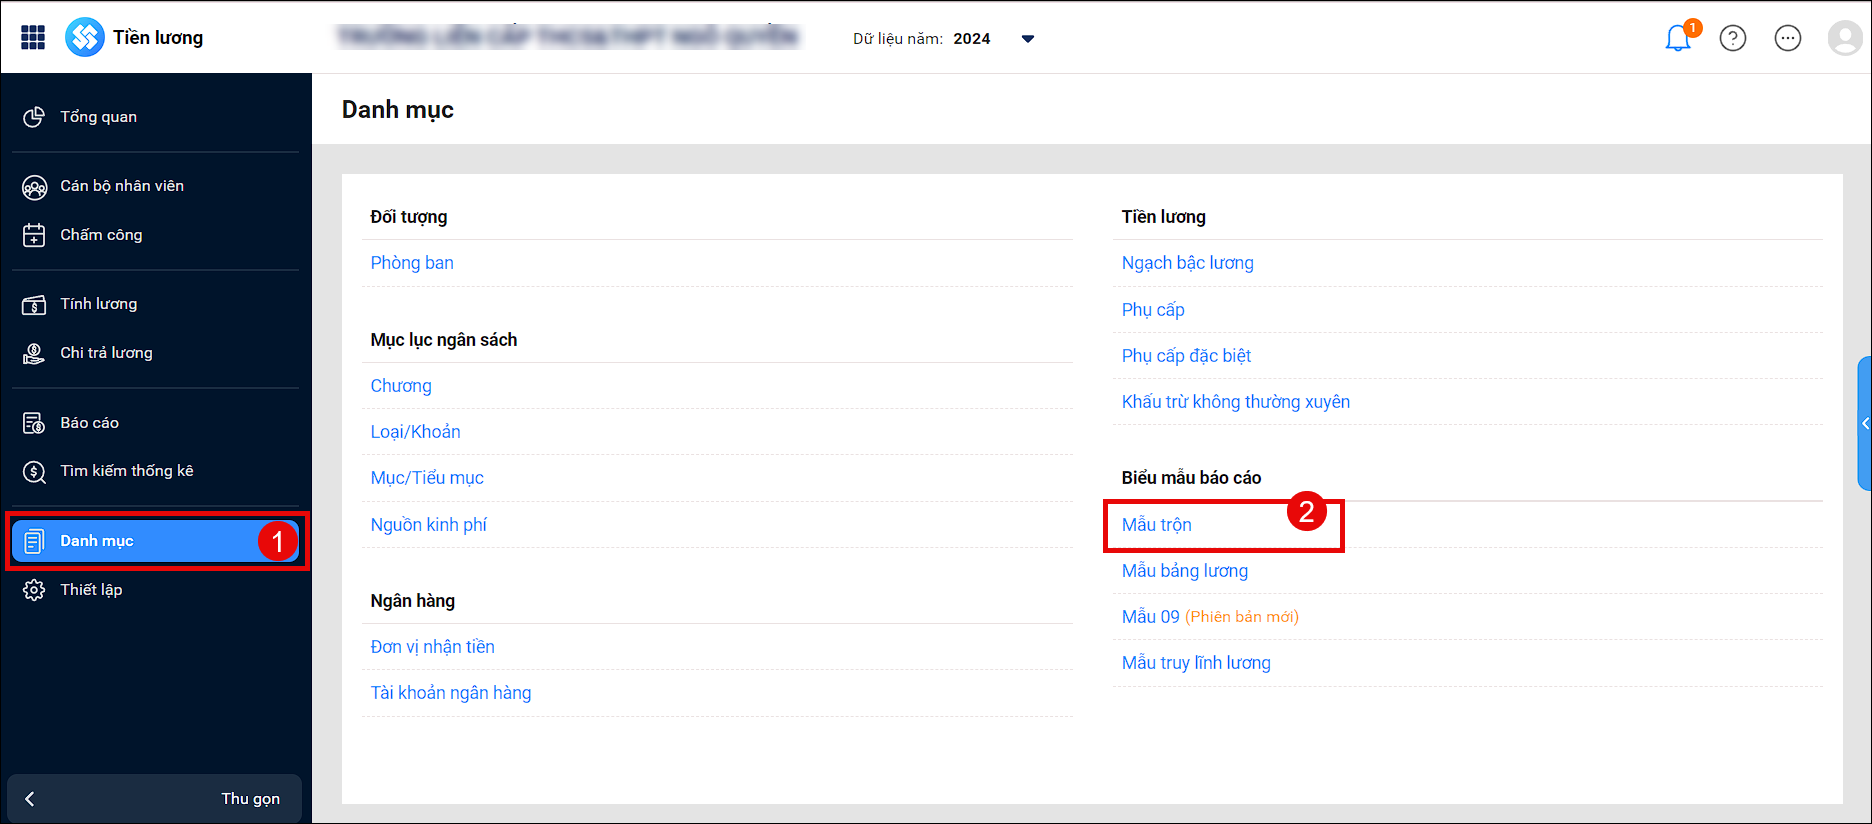This screenshot has height=824, width=1872.
Task: Open the Mẫu 09 link
Action: coord(1150,617)
